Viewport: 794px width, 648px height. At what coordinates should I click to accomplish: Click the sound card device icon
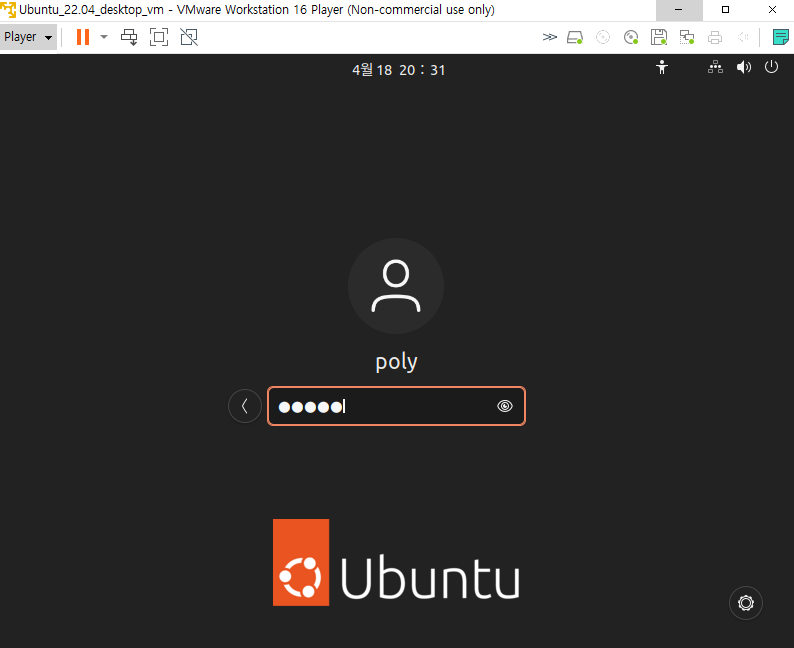click(x=743, y=37)
